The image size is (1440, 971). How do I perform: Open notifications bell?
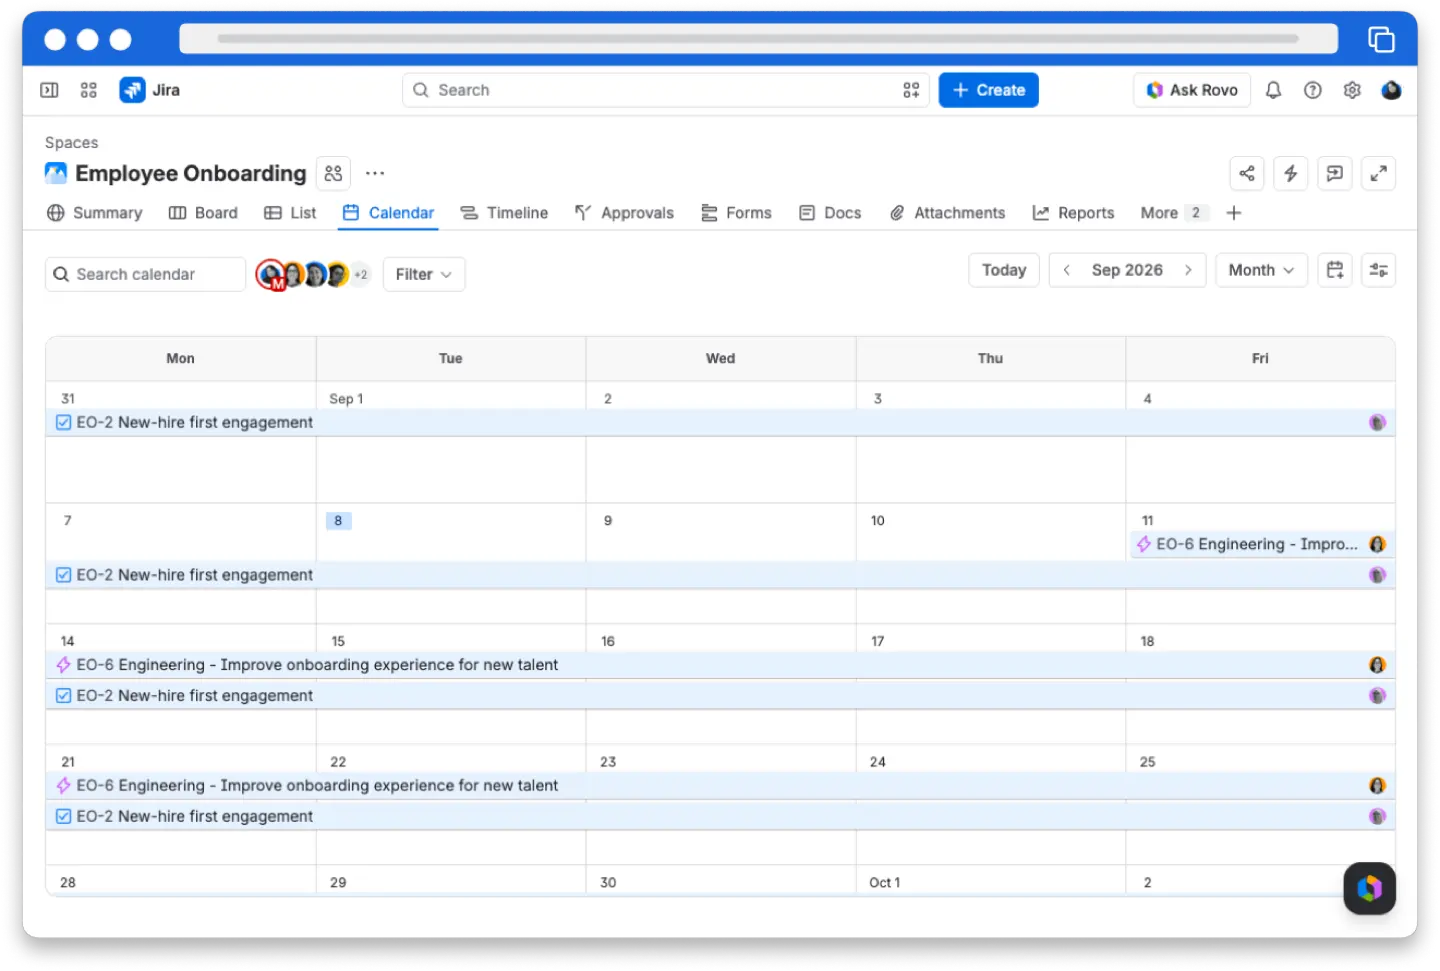(x=1273, y=90)
